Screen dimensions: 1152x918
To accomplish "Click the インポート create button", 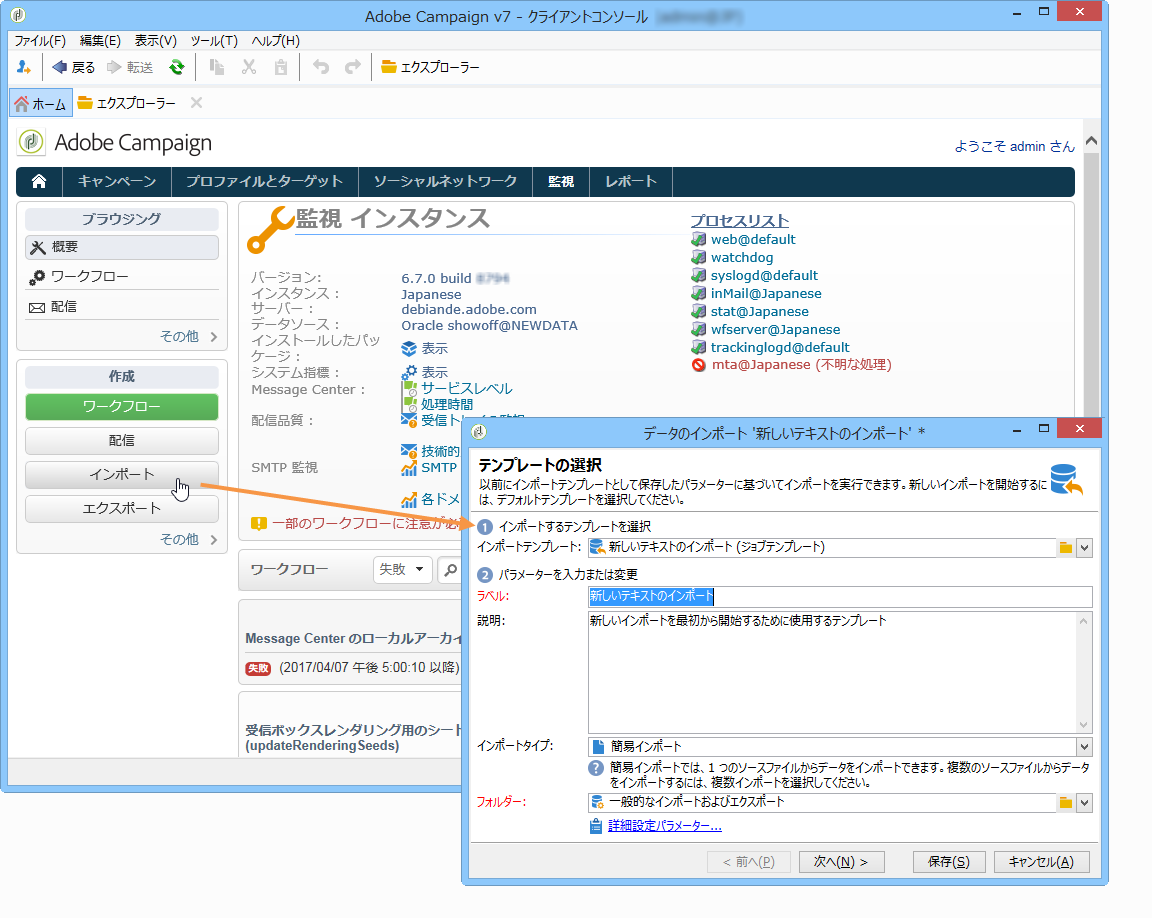I will [122, 474].
